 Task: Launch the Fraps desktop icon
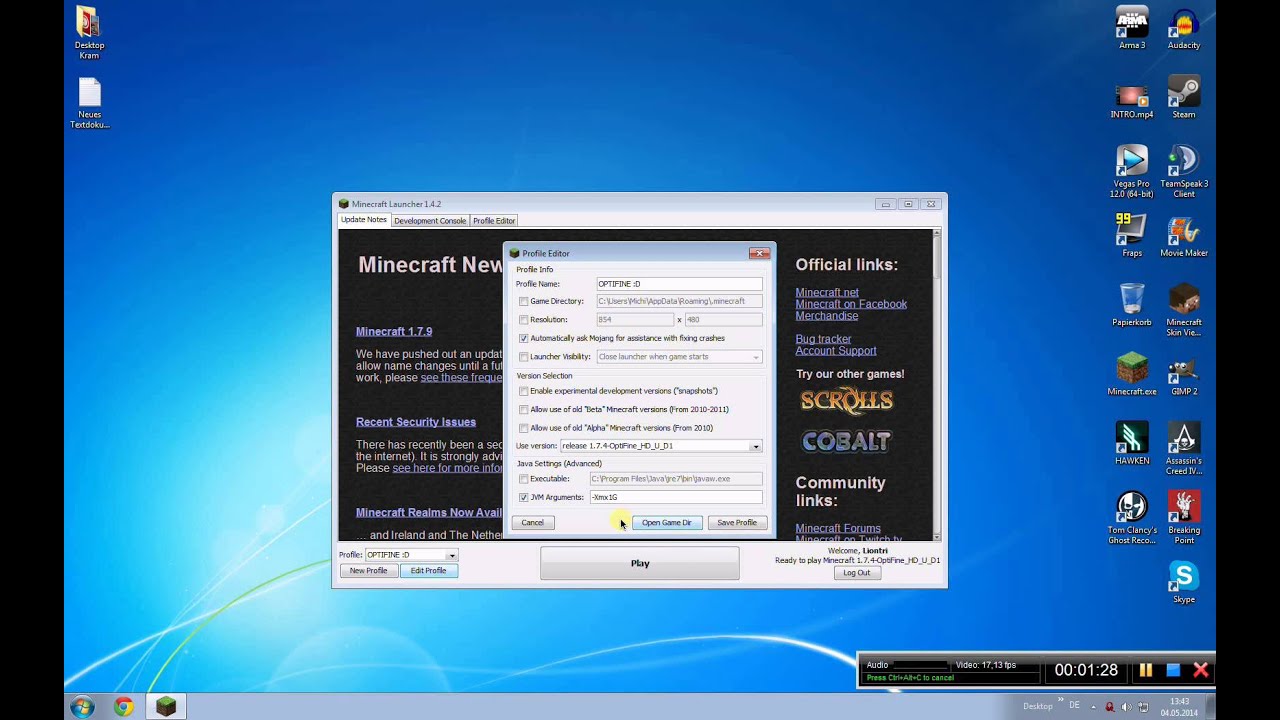click(1132, 236)
